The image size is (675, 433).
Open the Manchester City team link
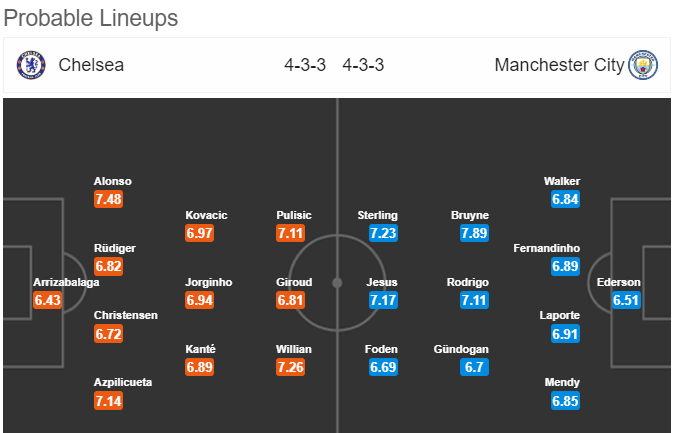tap(559, 66)
